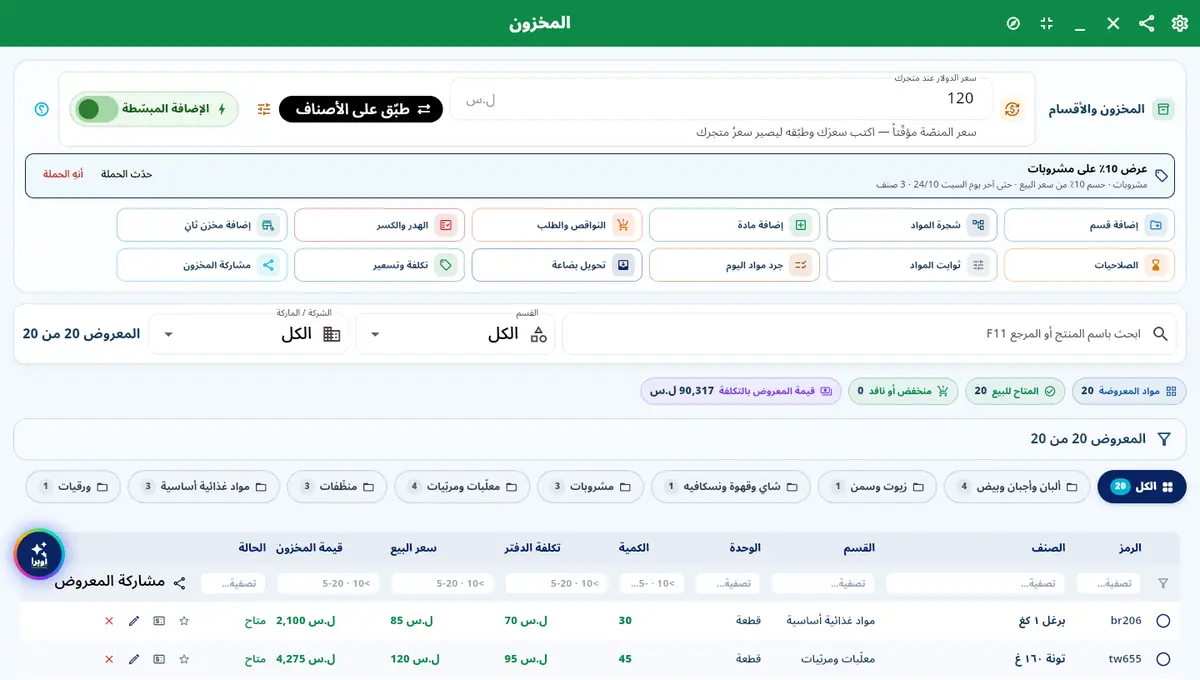Viewport: 1200px width, 680px height.
Task: Edit برغل ١ كغ with pencil icon
Action: [x=134, y=621]
